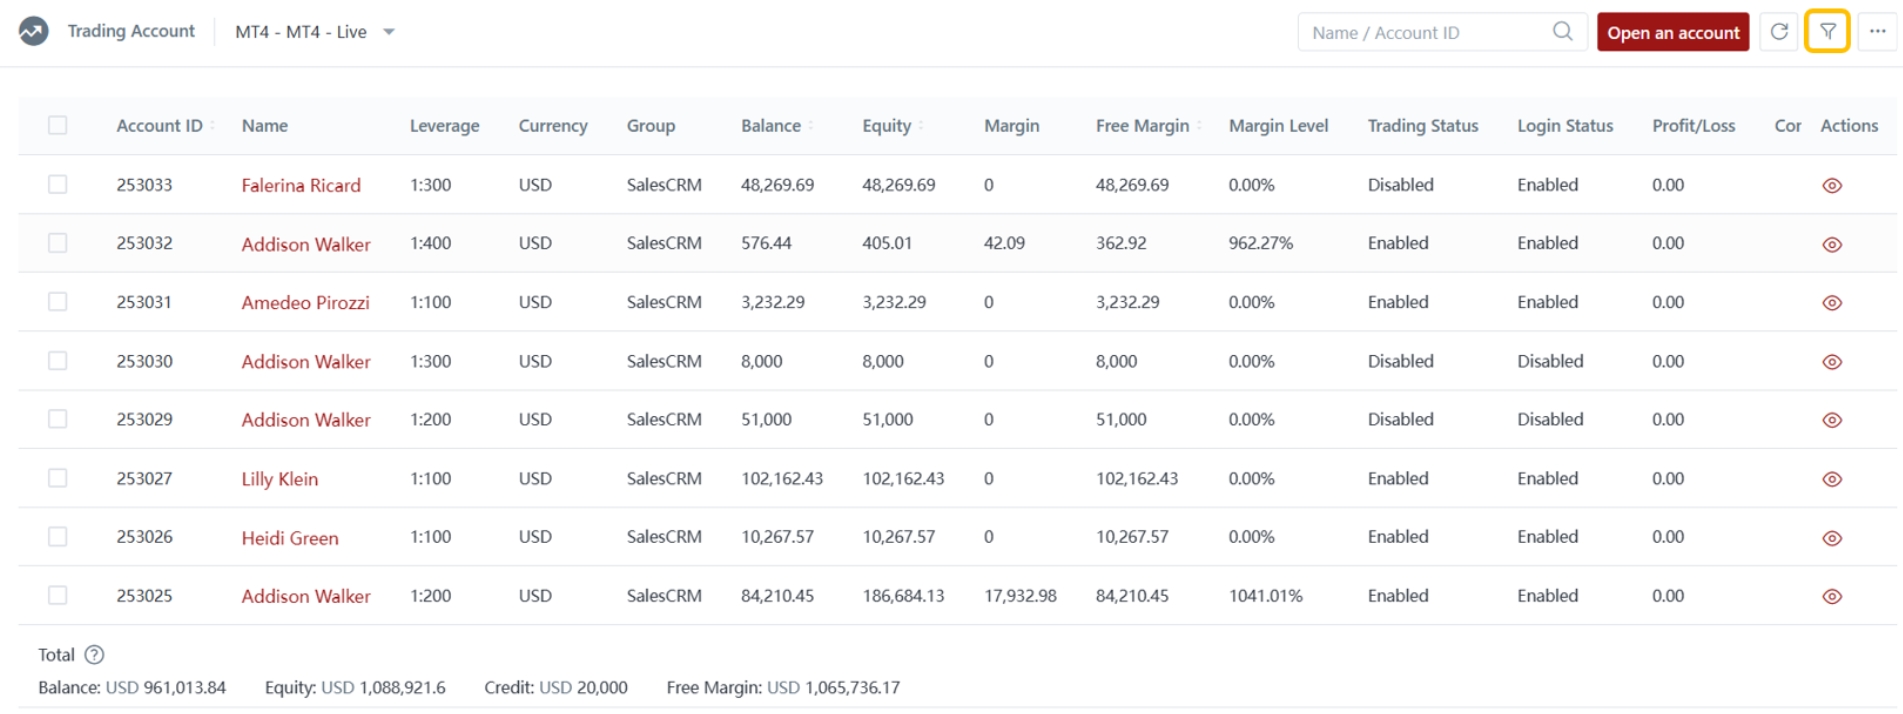Click eye icon for account 253027
Image resolution: width=1903 pixels, height=714 pixels.
(x=1831, y=479)
